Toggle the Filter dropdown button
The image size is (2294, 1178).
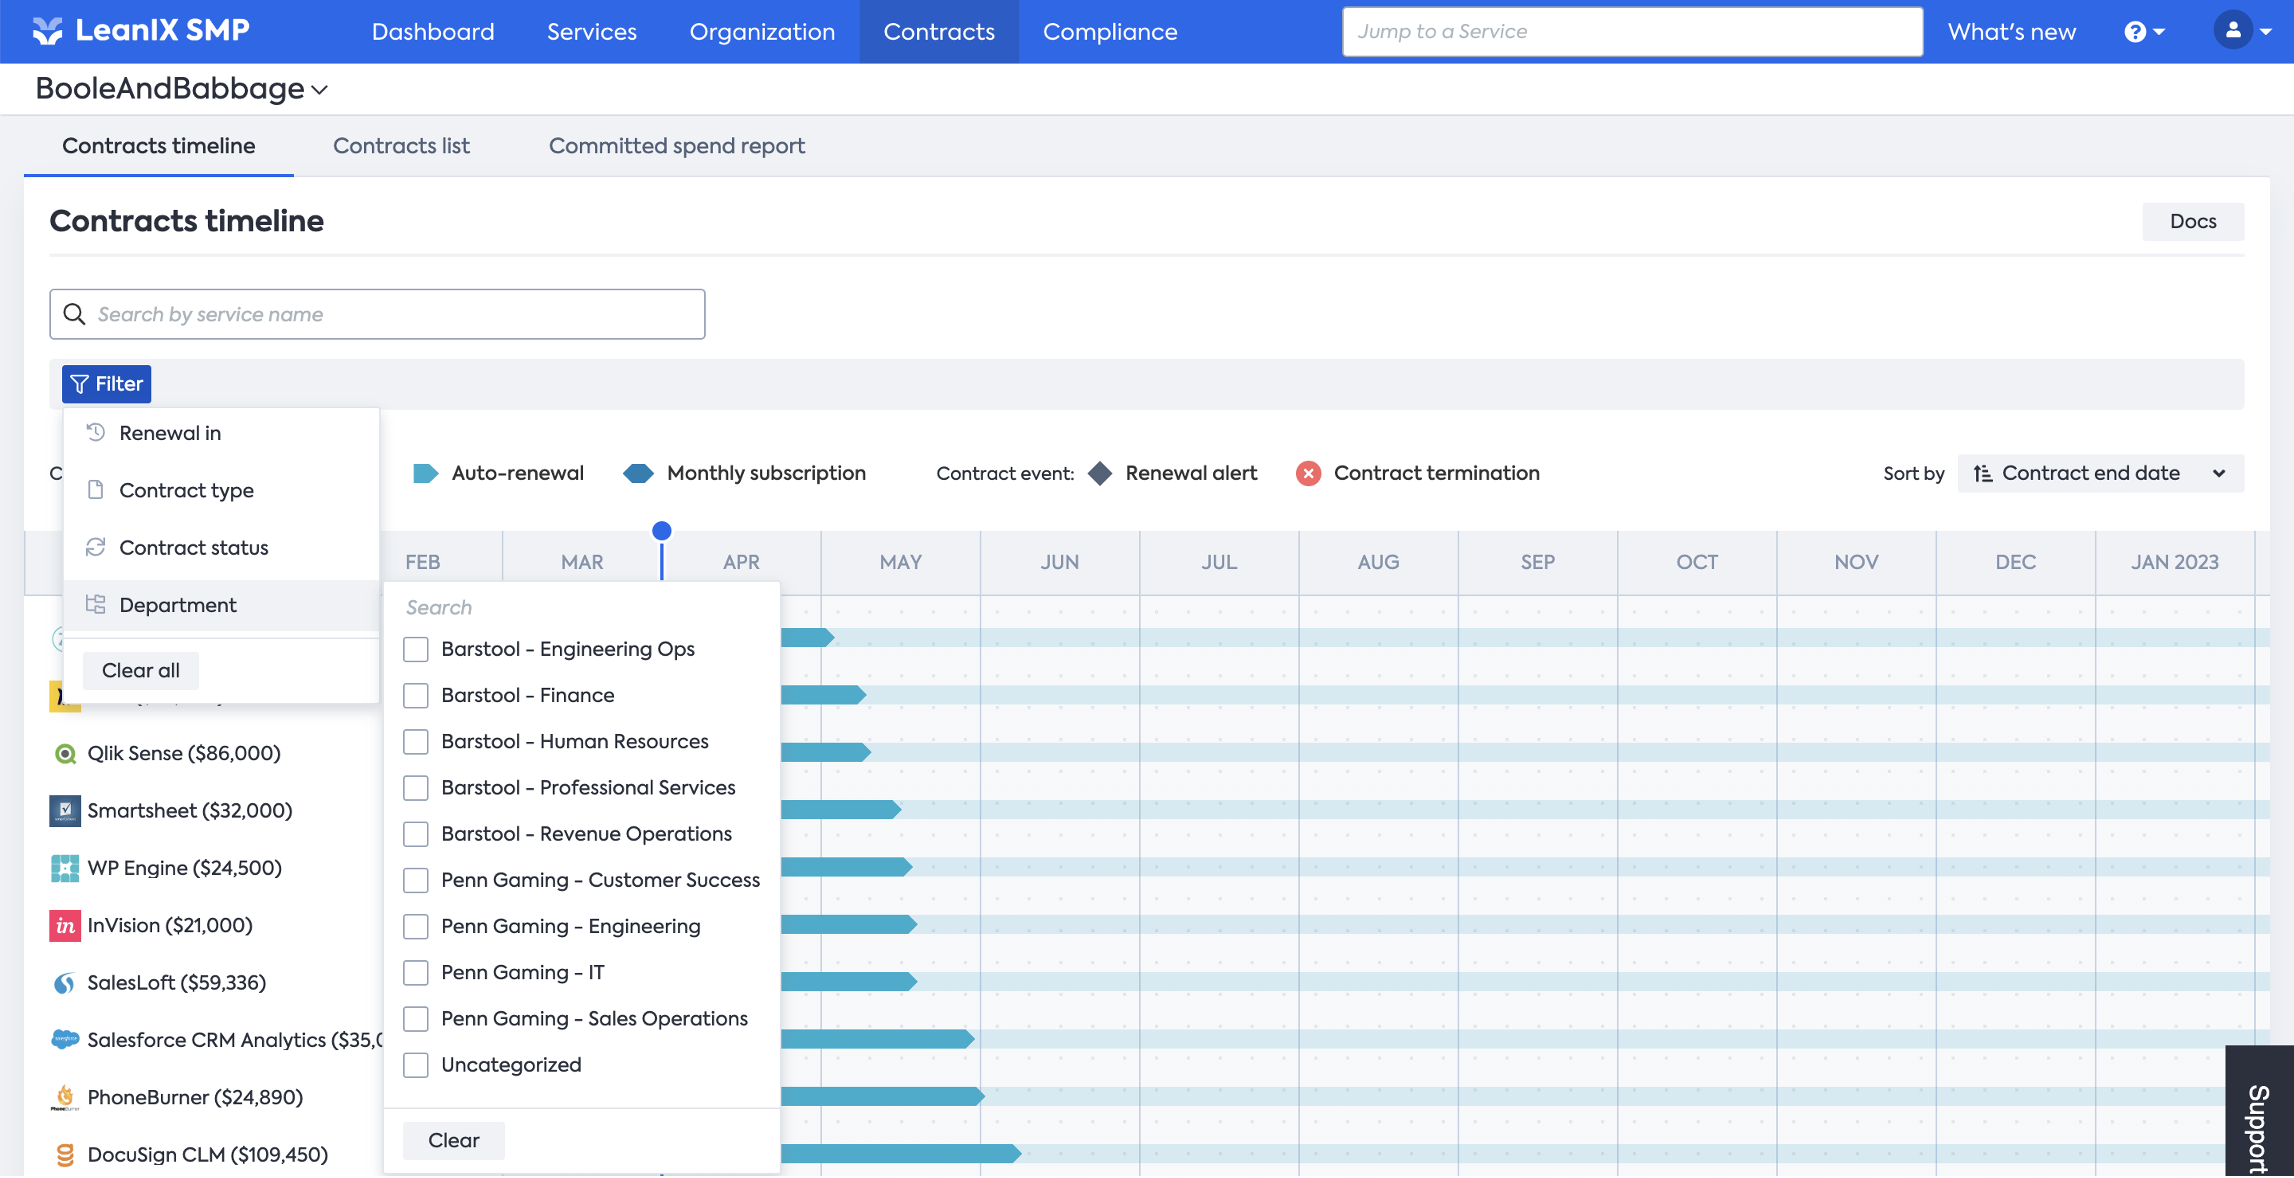106,384
